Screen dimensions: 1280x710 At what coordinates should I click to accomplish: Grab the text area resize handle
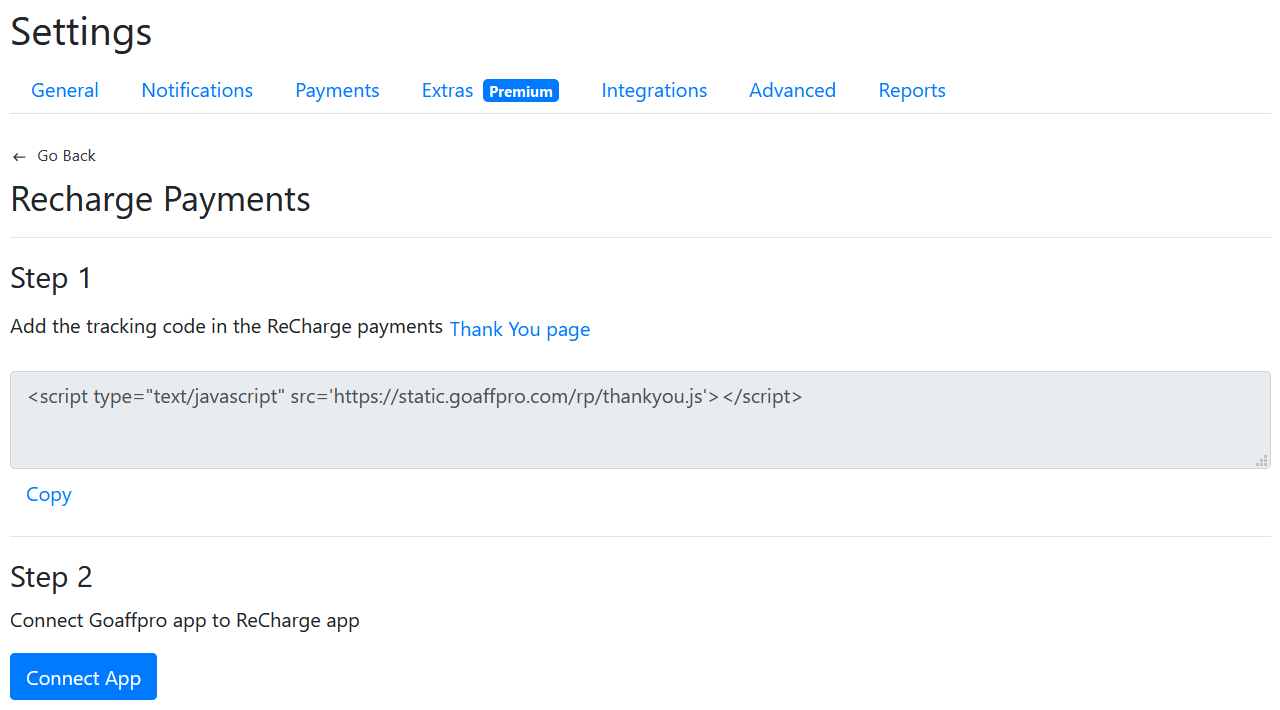pos(1262,460)
